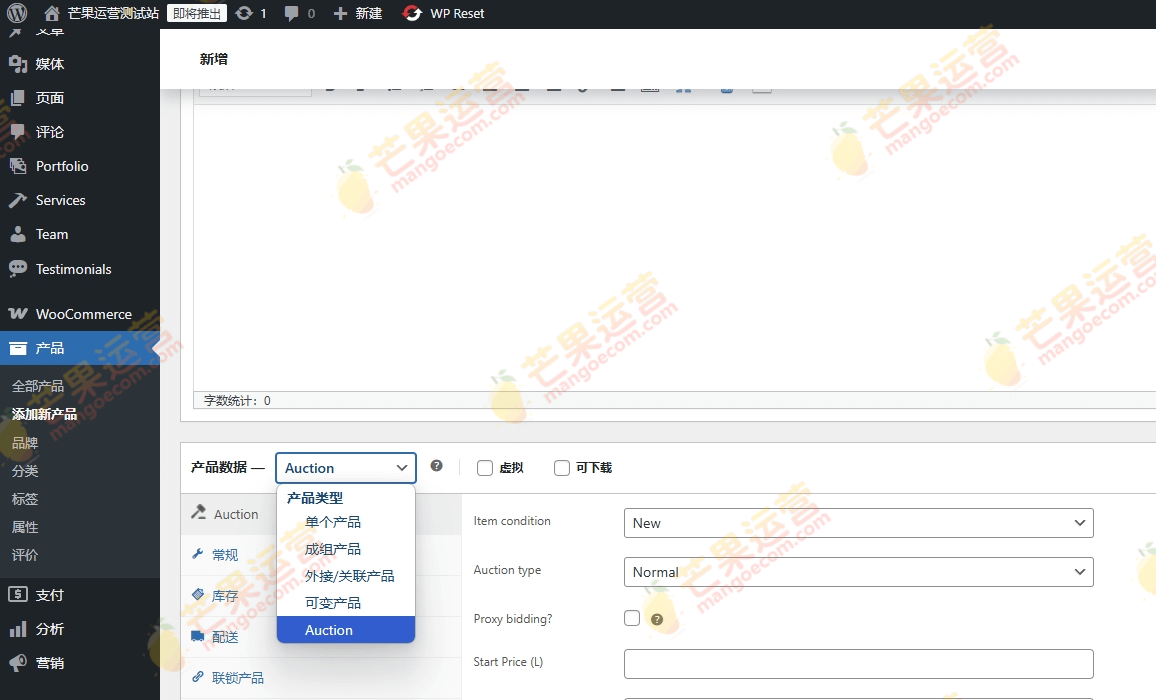Click the Portfolio icon in sidebar
The width and height of the screenshot is (1156, 700).
pyautogui.click(x=18, y=166)
